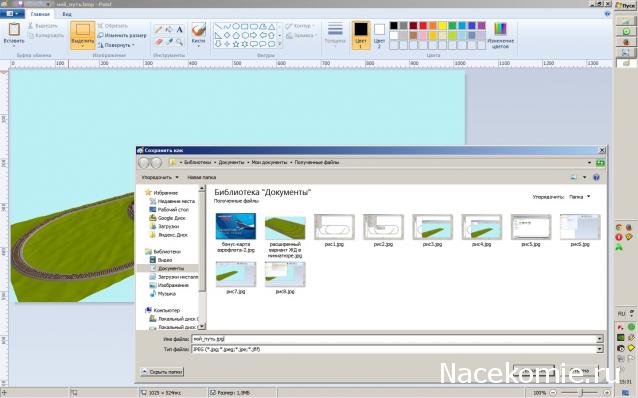Pick the yellow swatch in the color palette
This screenshot has height=398, width=638.
coord(442,26)
